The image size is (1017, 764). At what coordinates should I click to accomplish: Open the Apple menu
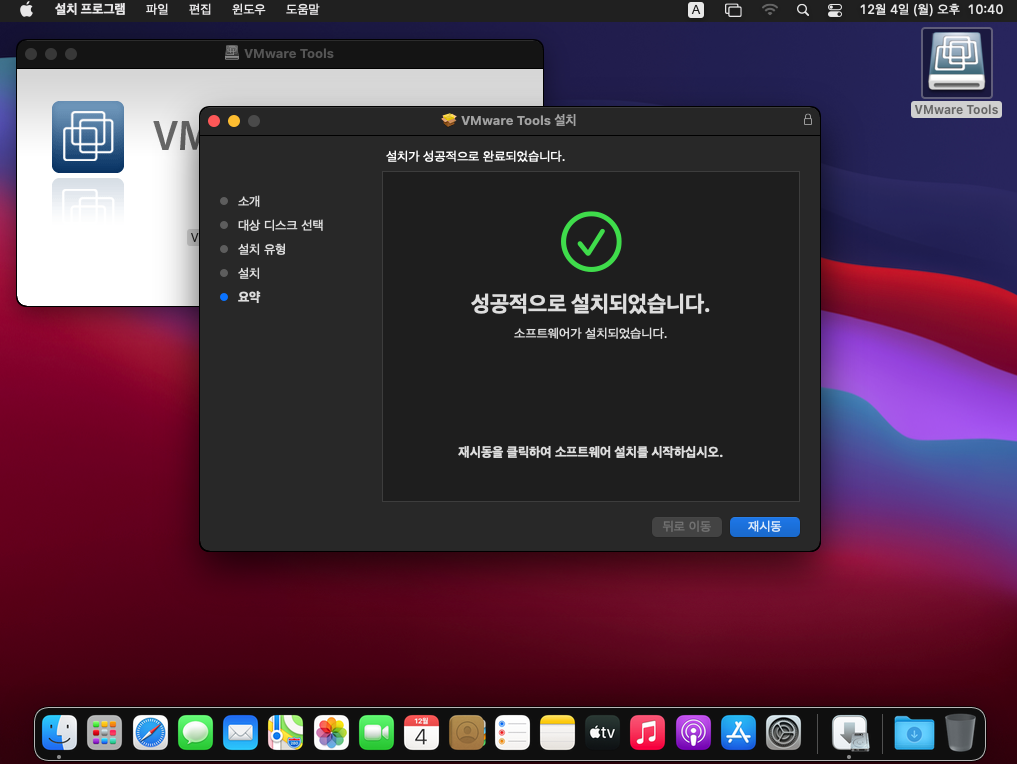[26, 10]
